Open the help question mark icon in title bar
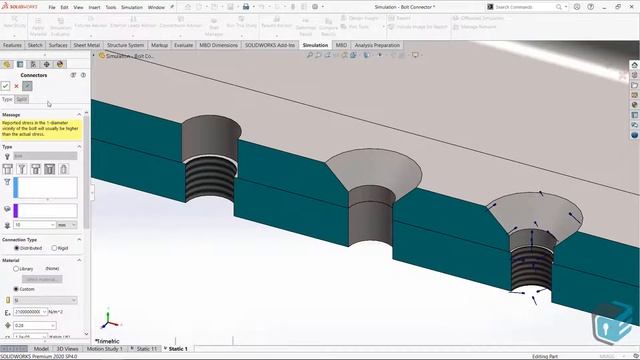Viewport: 640px width, 360px height. tap(591, 7)
